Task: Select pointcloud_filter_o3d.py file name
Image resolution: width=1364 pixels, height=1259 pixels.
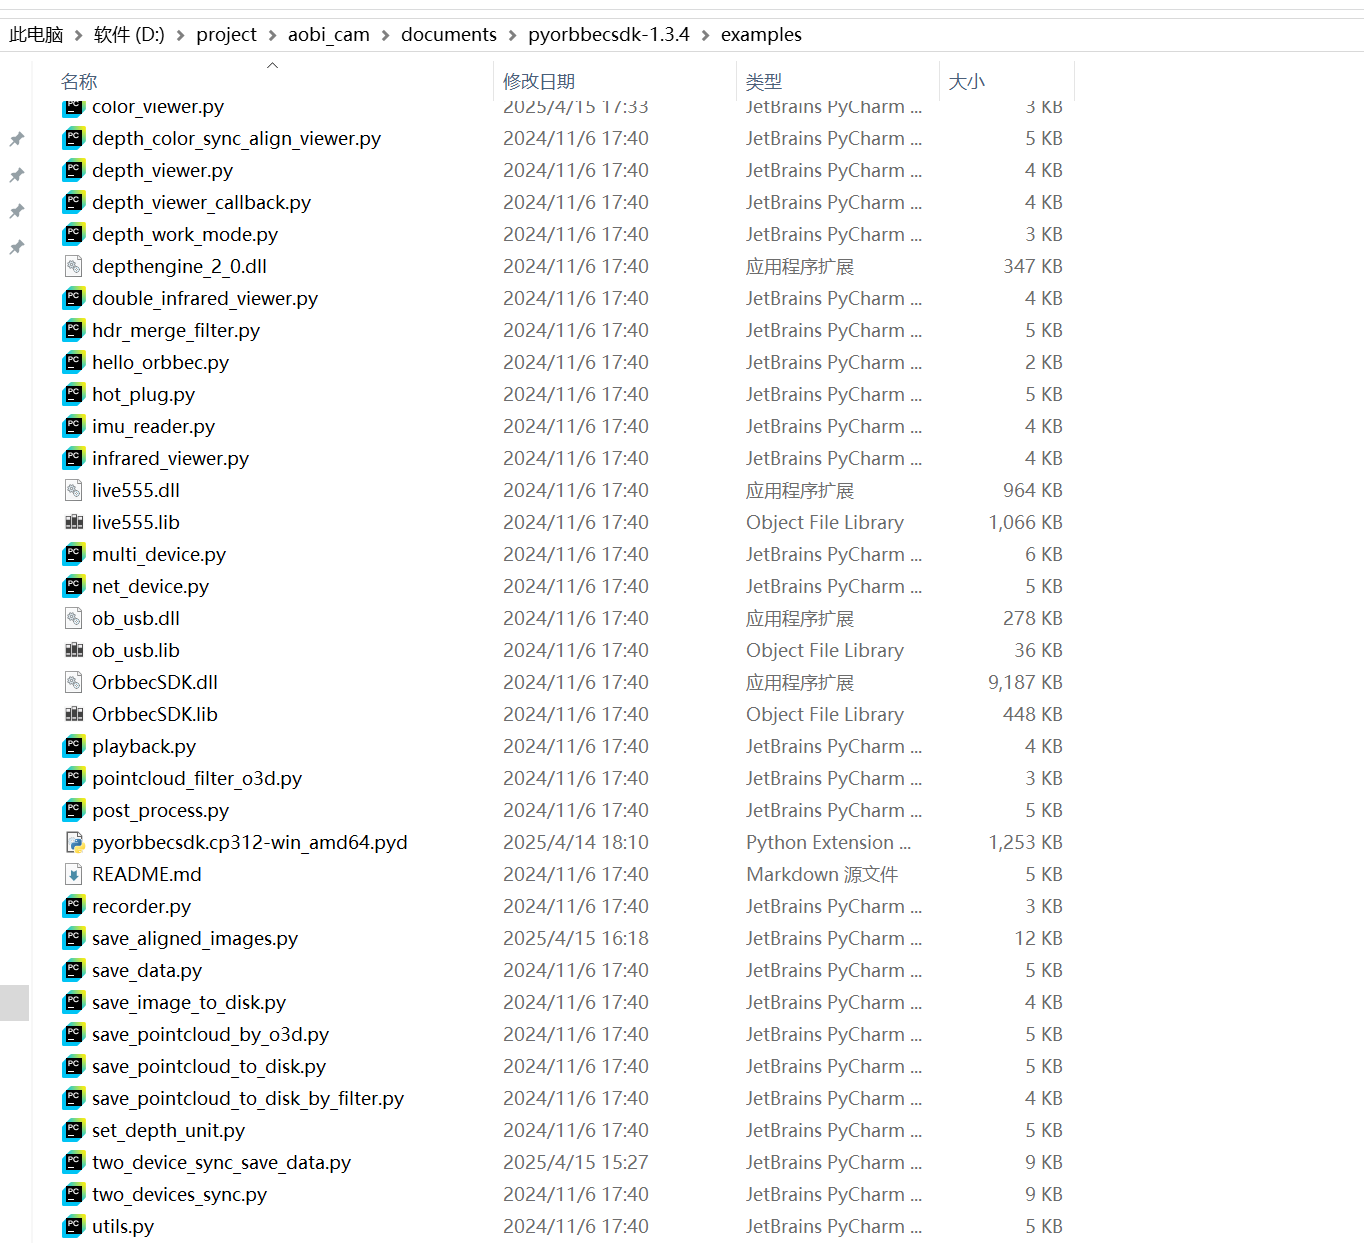Action: (197, 778)
